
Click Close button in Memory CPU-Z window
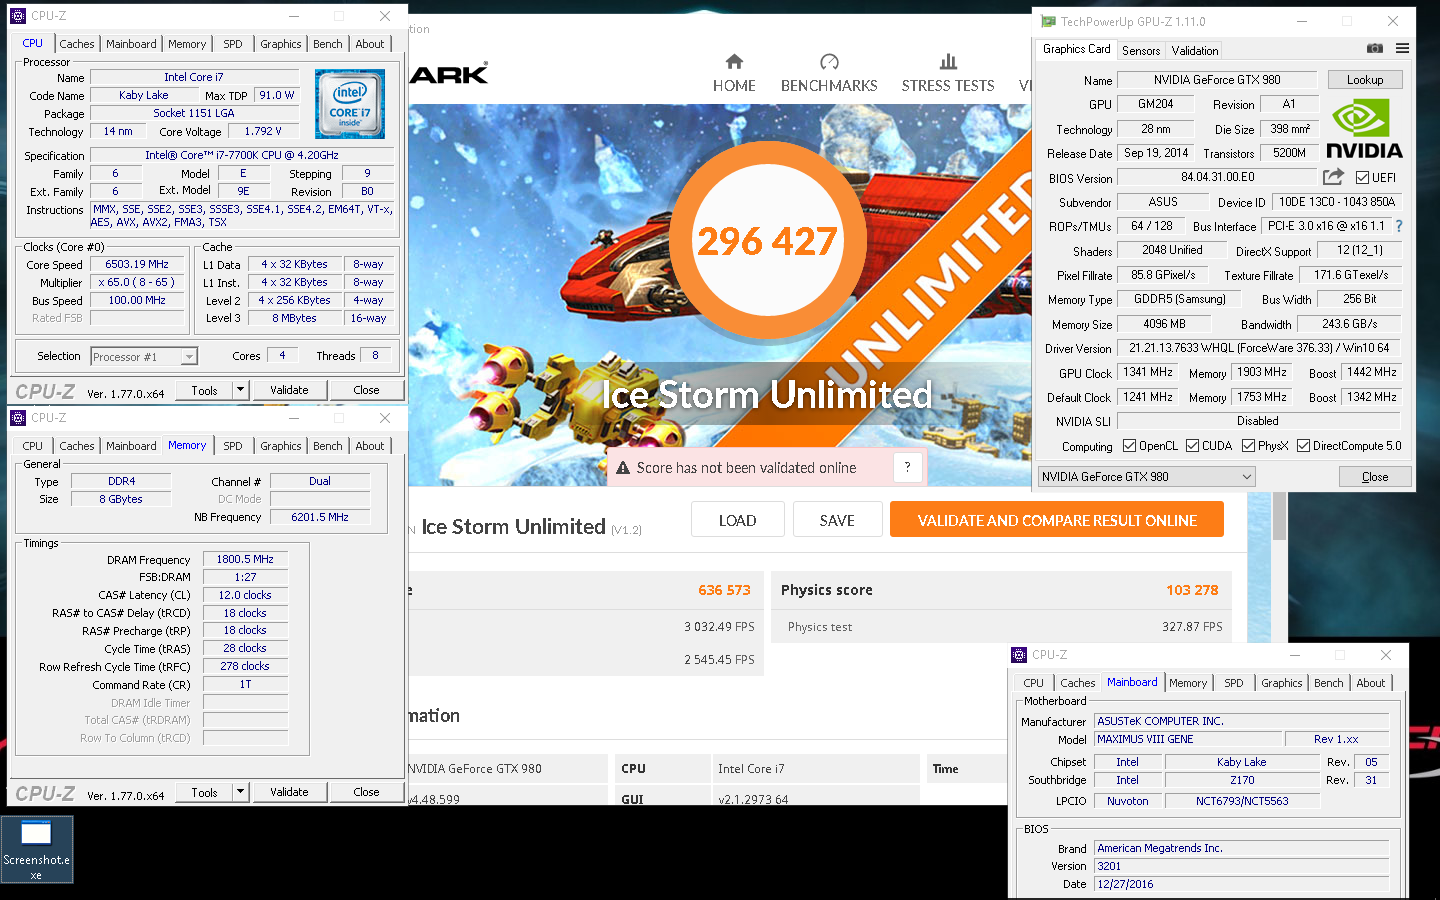pyautogui.click(x=366, y=792)
